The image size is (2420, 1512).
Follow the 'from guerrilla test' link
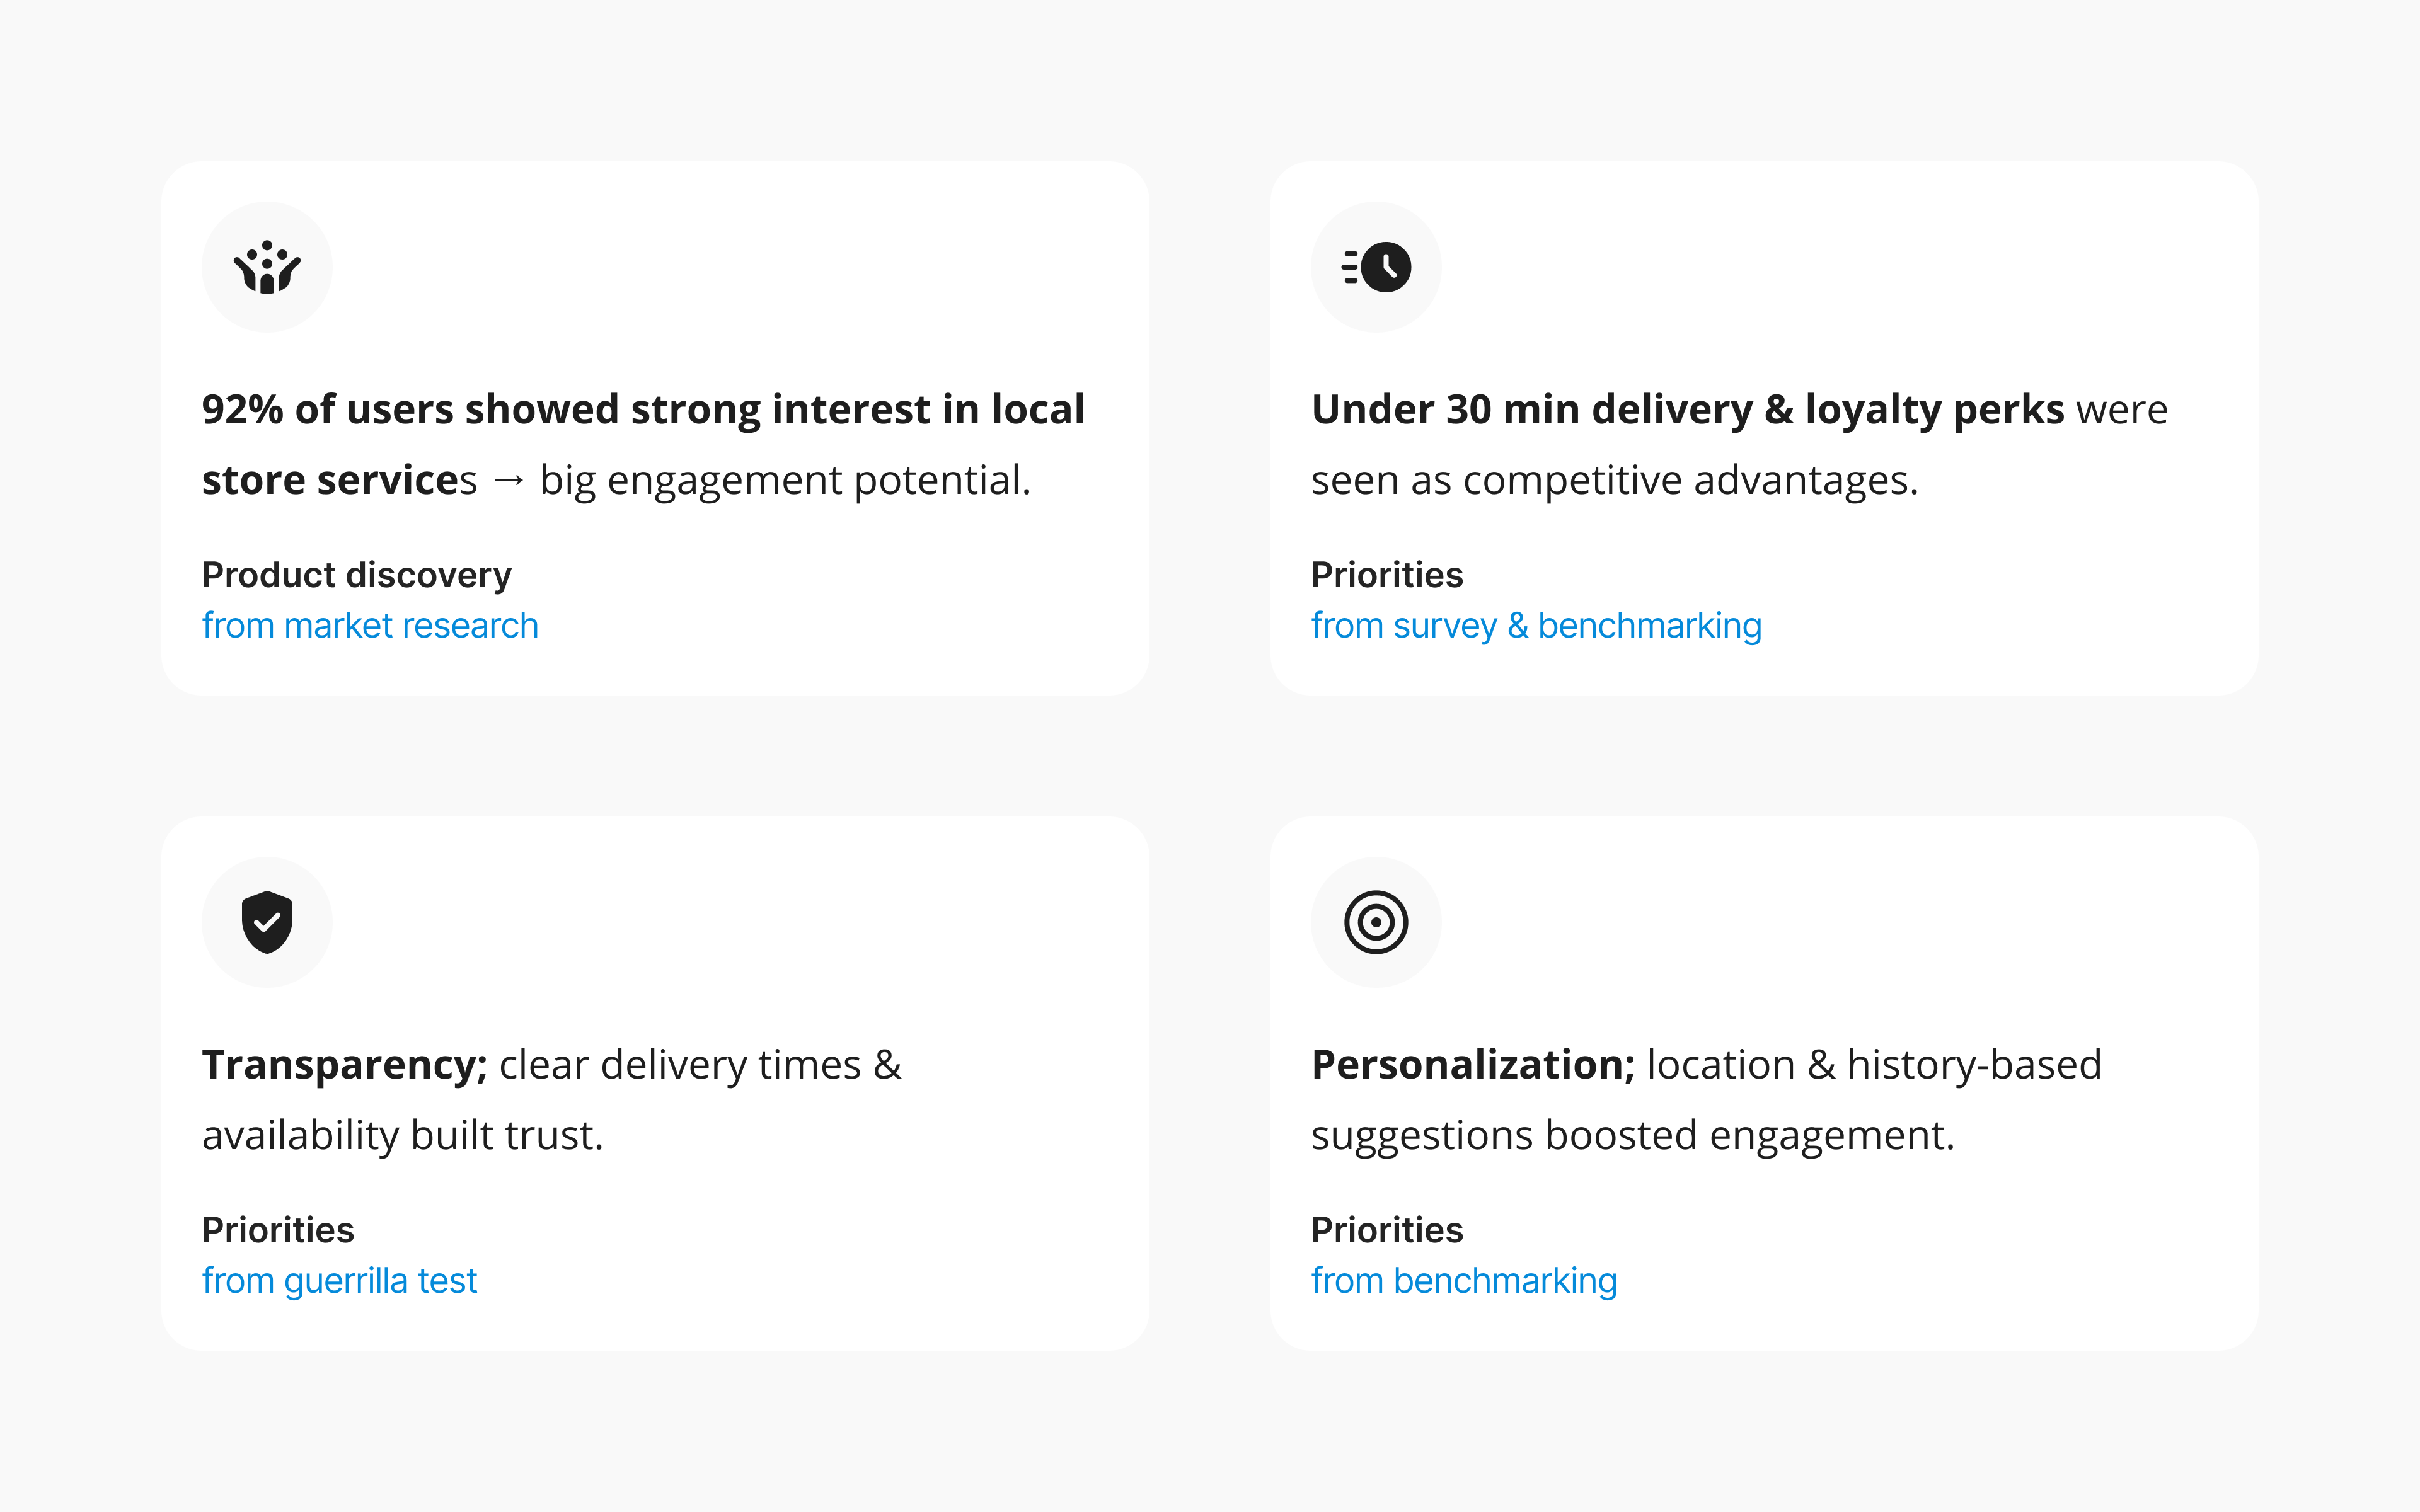pos(339,1281)
